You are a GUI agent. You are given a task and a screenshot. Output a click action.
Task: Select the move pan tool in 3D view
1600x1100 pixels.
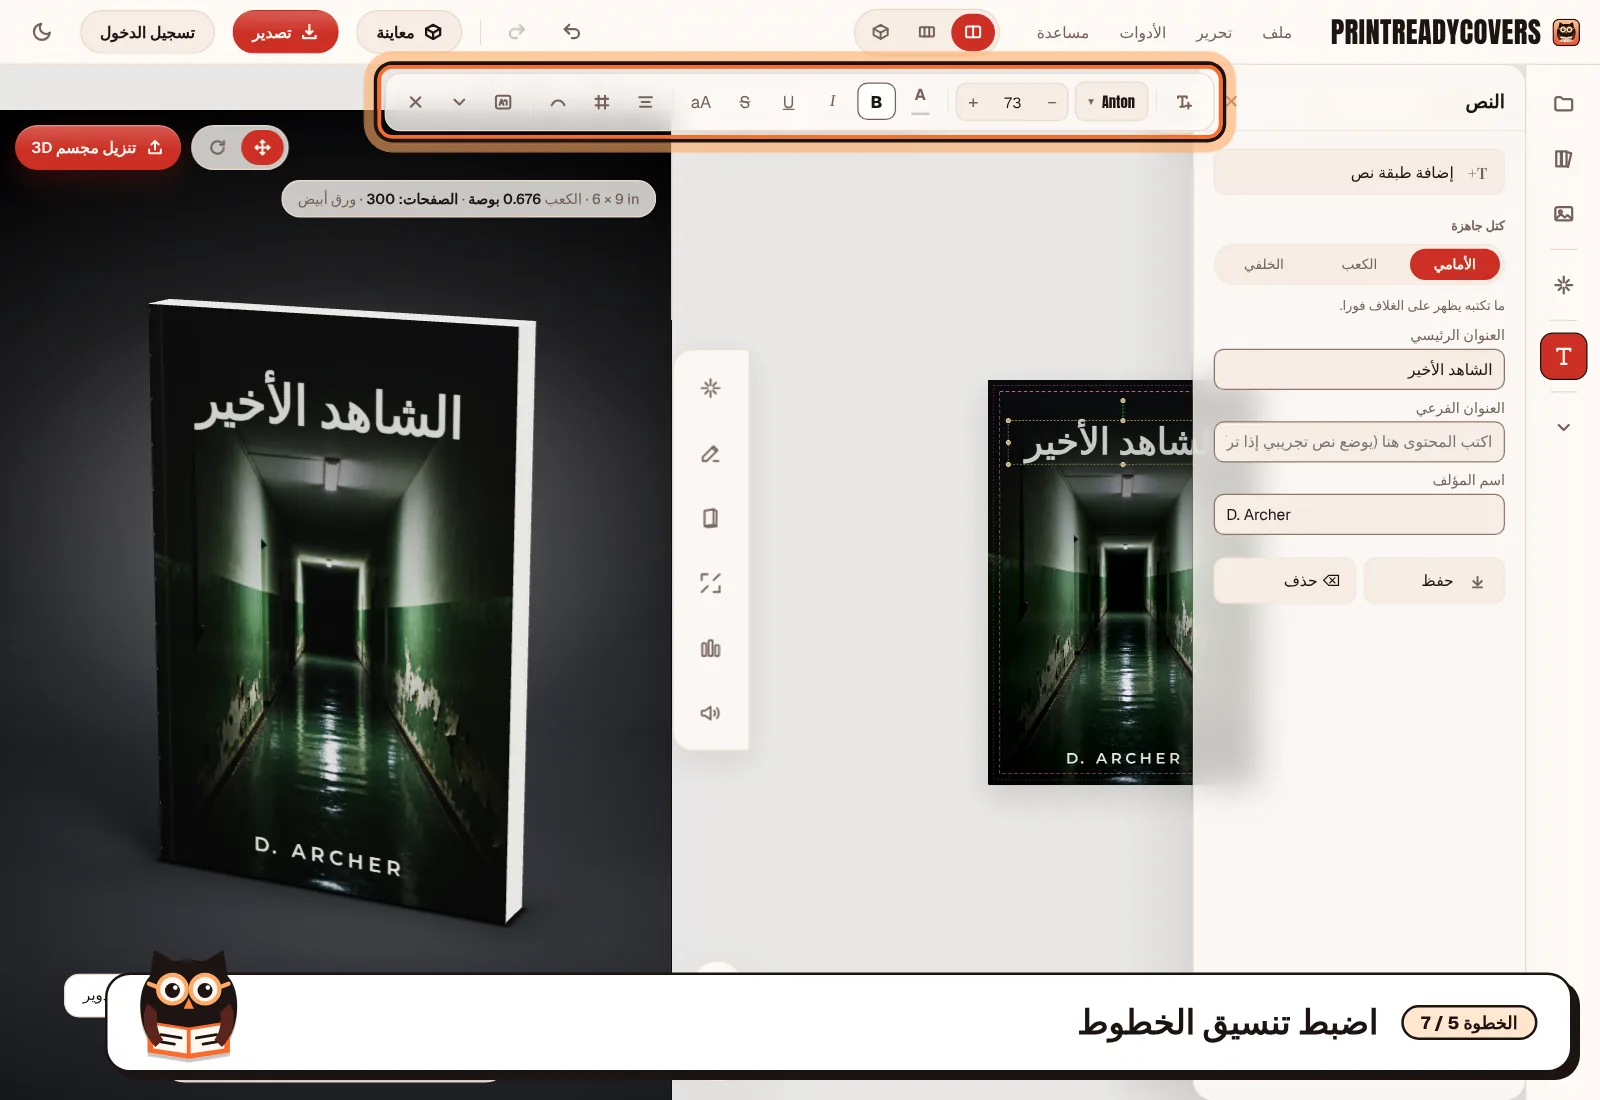click(x=263, y=148)
